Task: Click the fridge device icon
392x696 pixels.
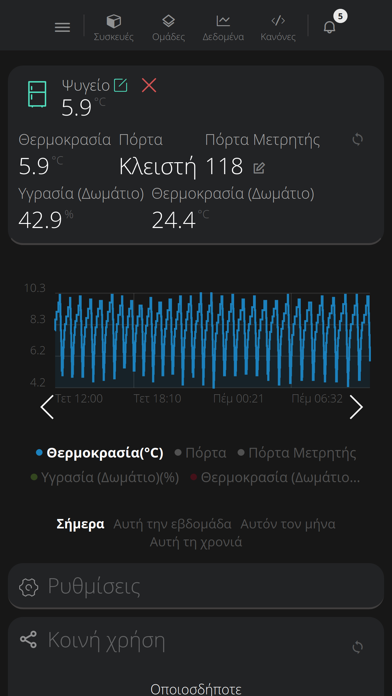Action: pos(37,94)
